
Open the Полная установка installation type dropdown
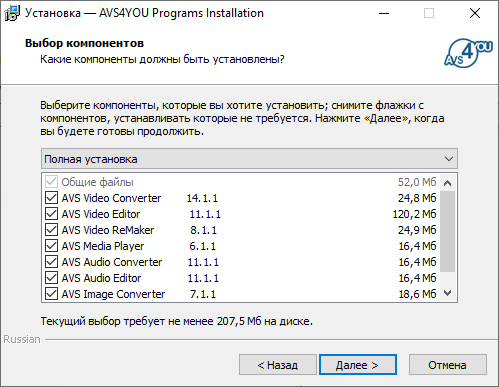(x=249, y=159)
